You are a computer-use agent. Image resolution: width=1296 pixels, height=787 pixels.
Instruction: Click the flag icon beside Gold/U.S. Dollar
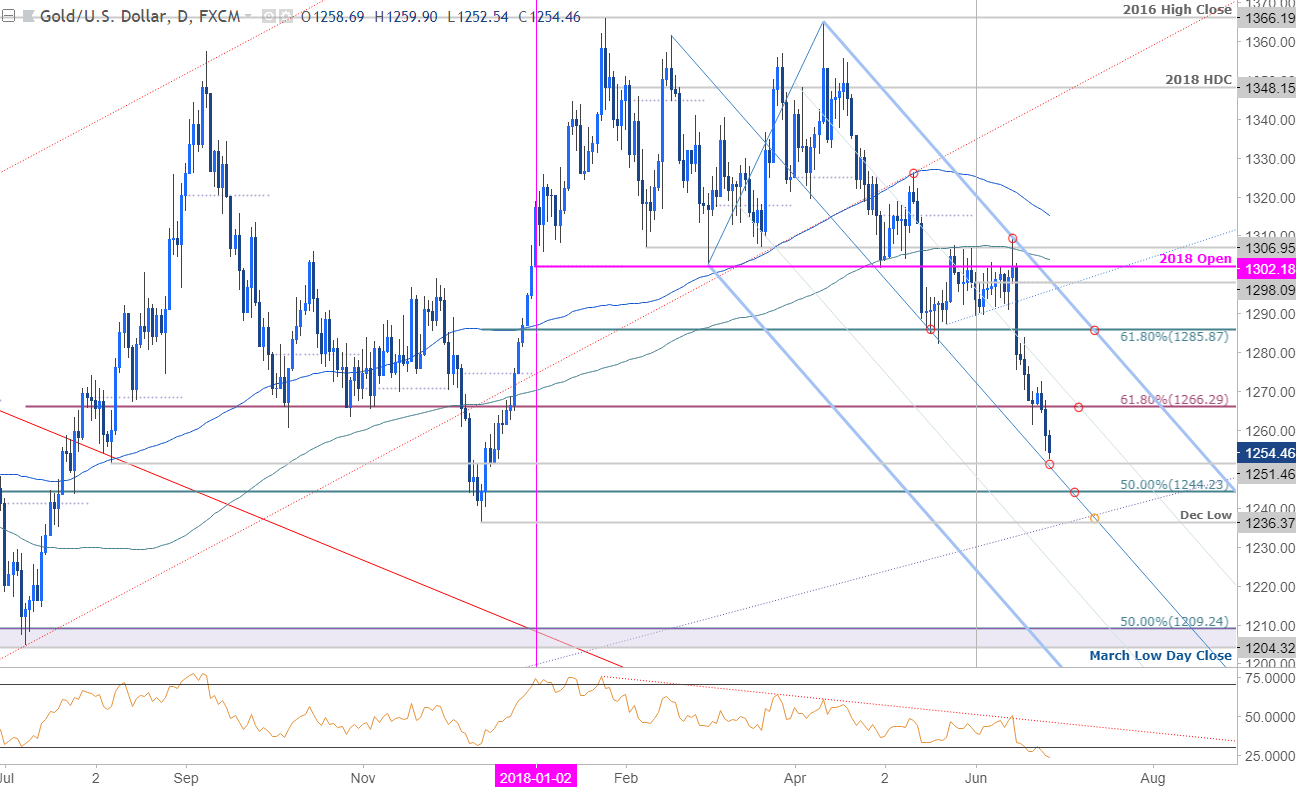click(x=28, y=17)
